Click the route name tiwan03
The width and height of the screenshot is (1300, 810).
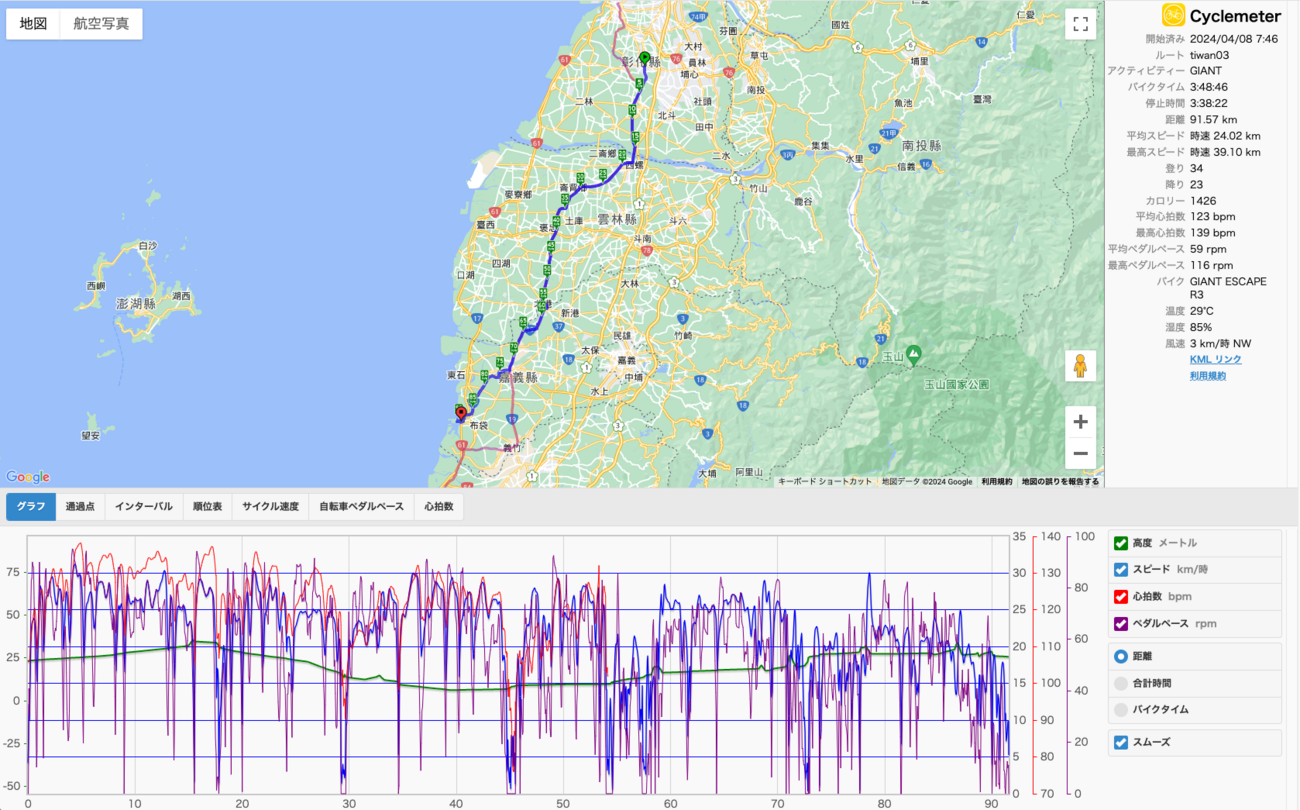(1209, 55)
